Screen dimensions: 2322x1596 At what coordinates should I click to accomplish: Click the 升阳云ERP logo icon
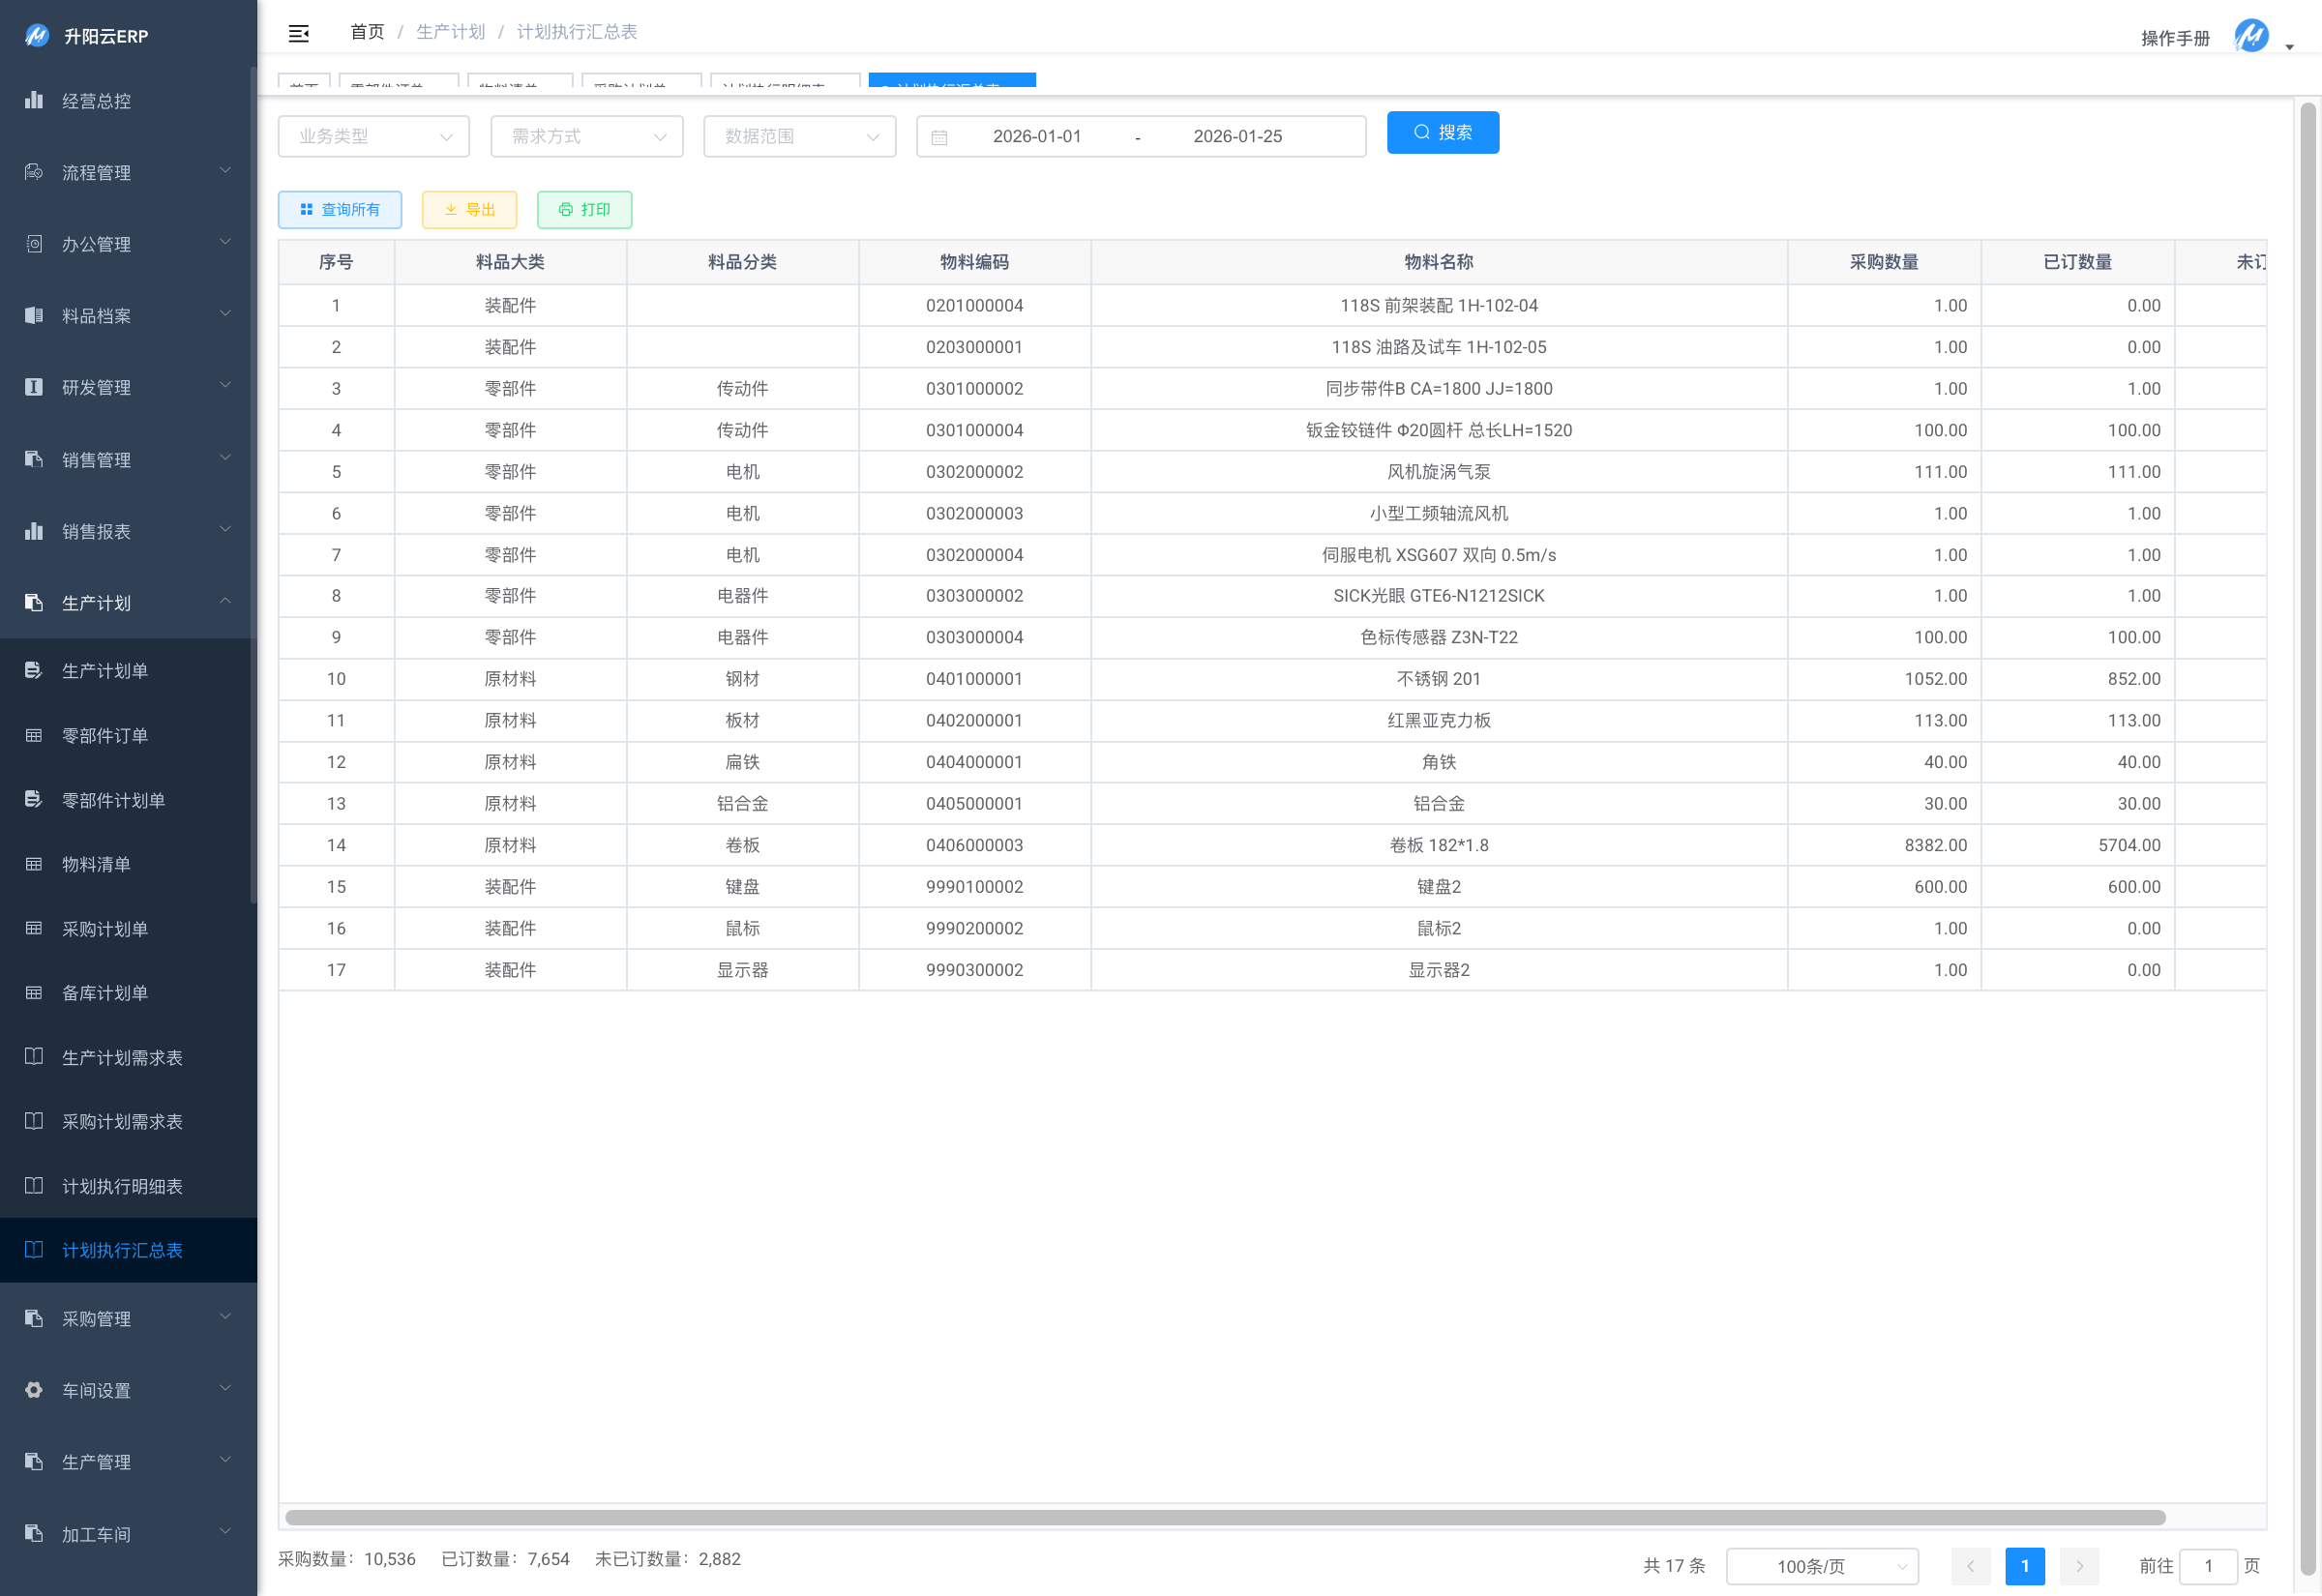37,36
